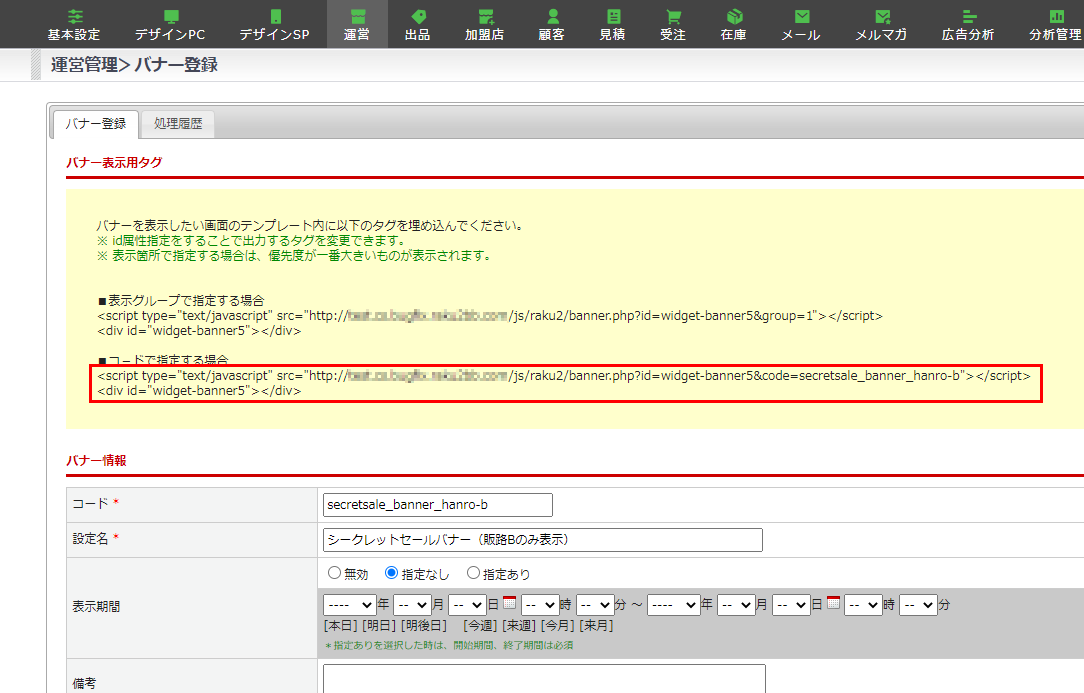Expand the end year dropdown
The image size is (1084, 693).
click(673, 605)
